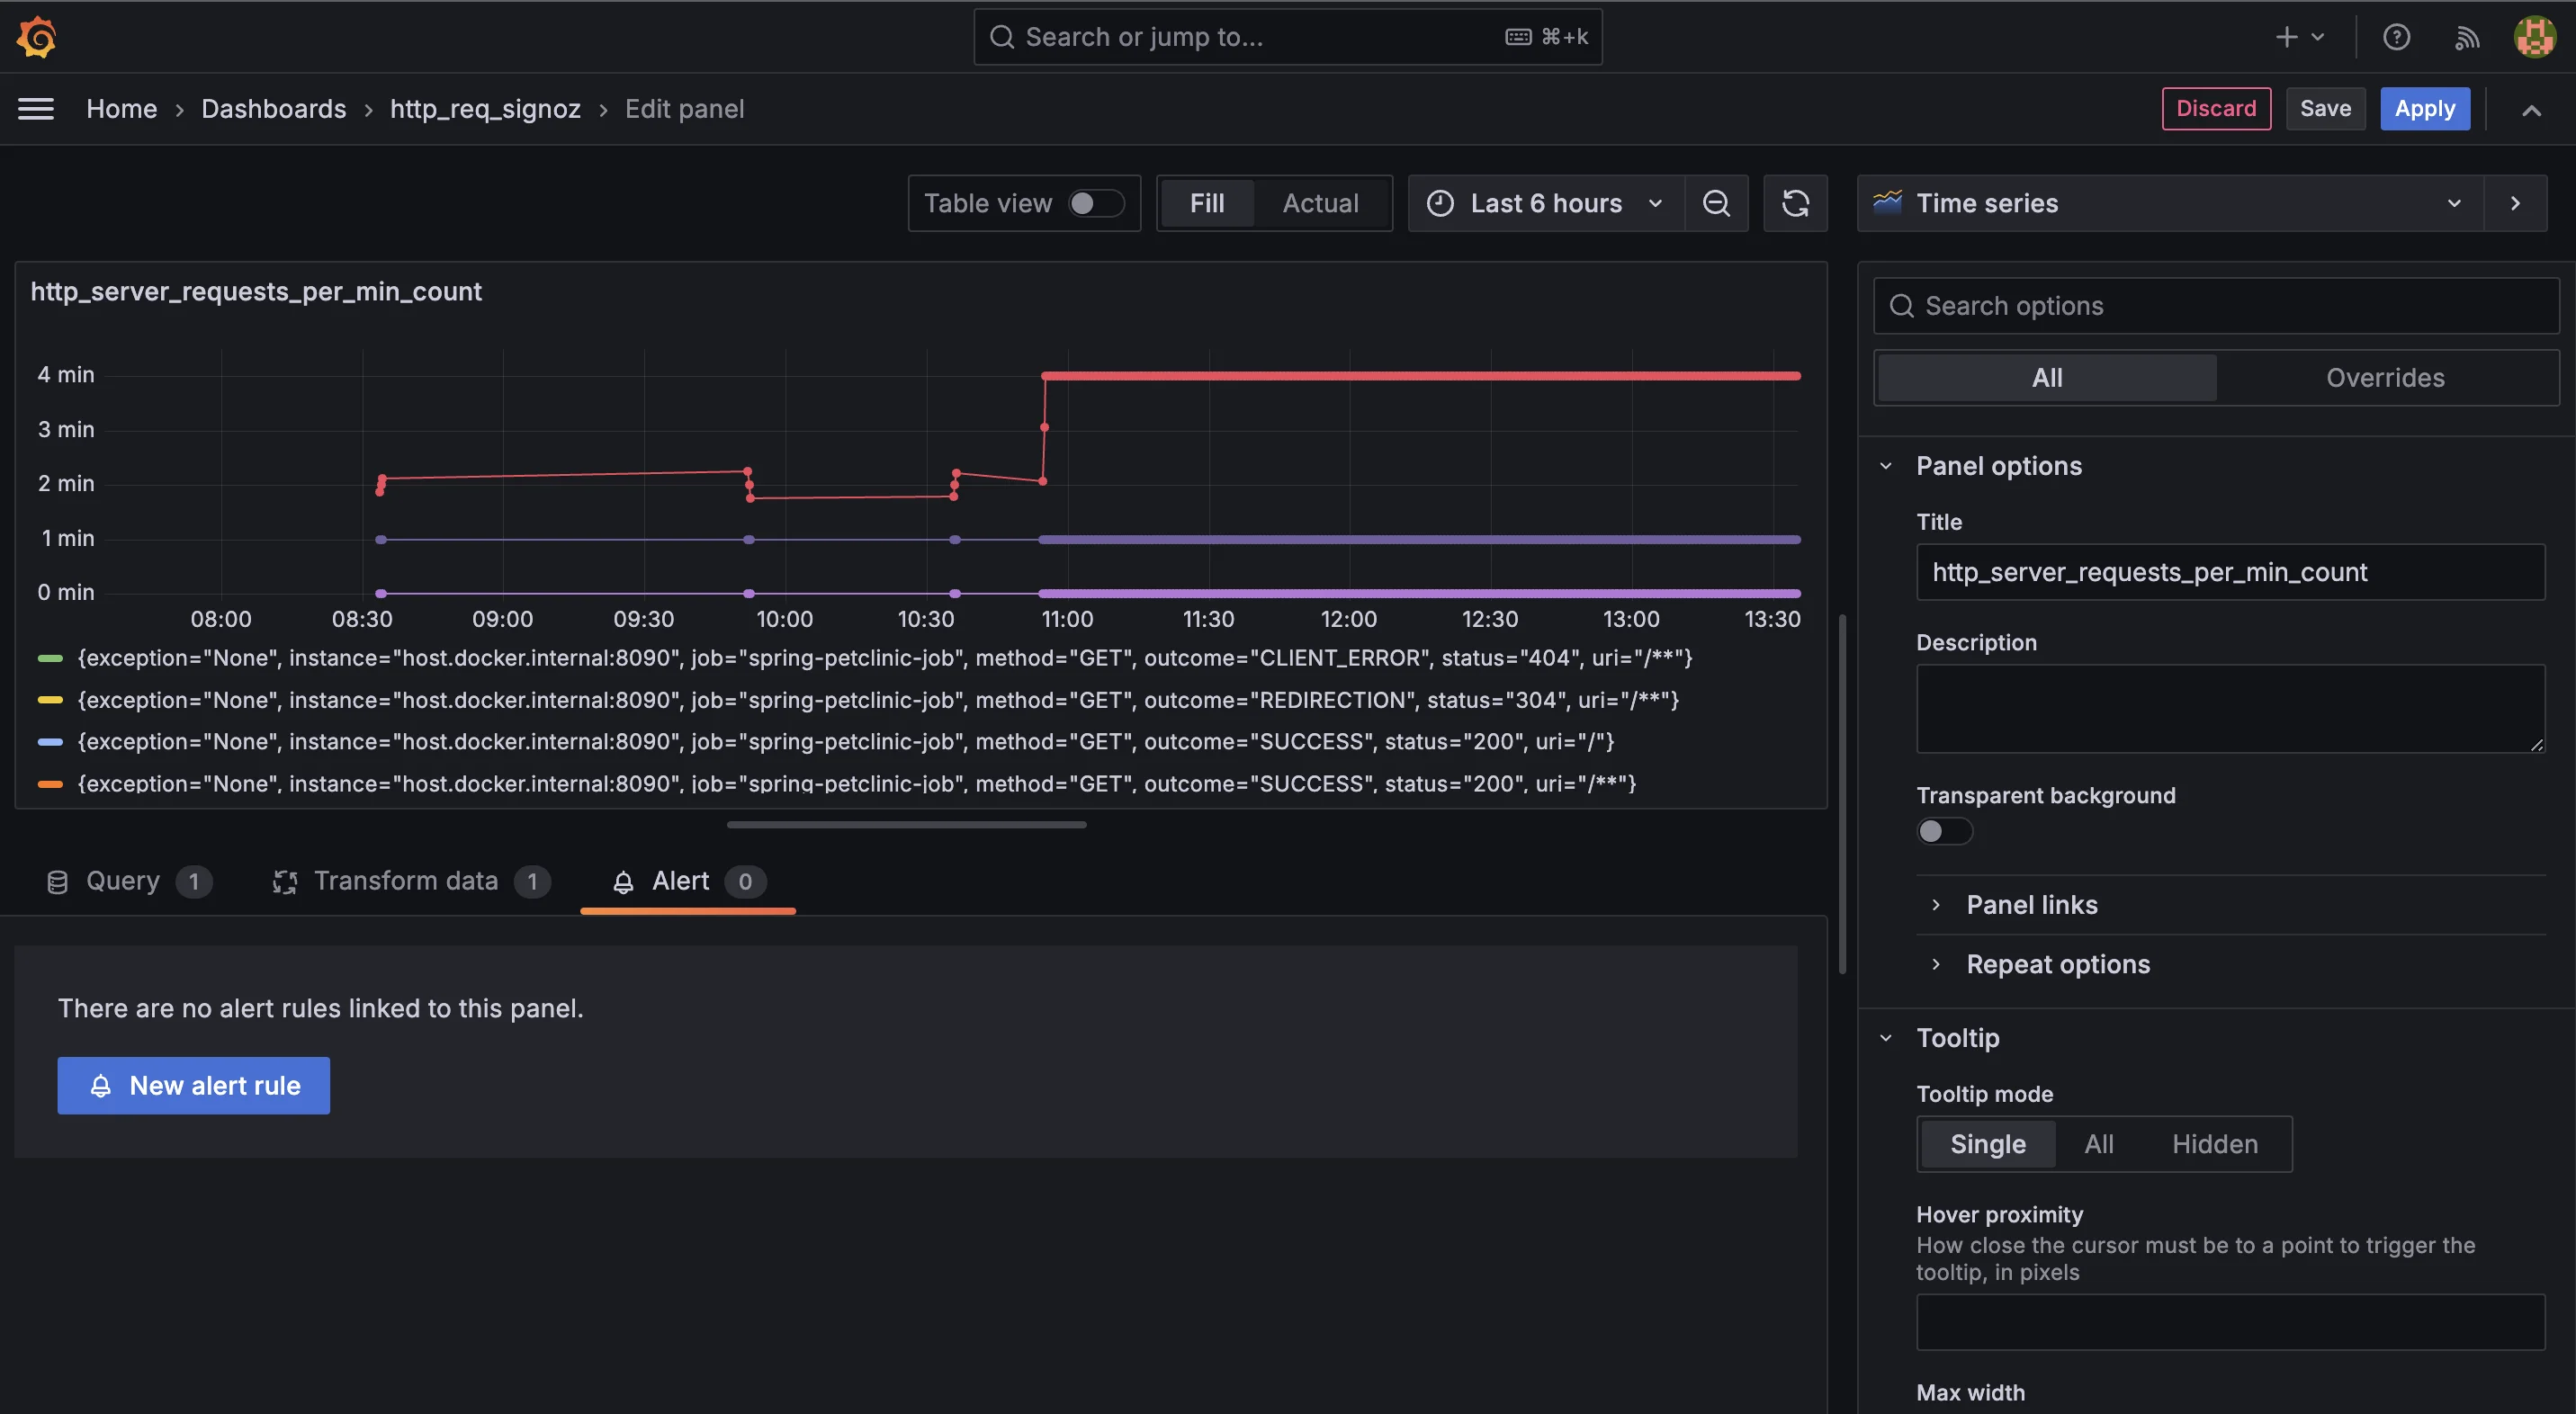Screen dimensions: 2576x1414
Task: Apply panel changes
Action: point(2424,108)
